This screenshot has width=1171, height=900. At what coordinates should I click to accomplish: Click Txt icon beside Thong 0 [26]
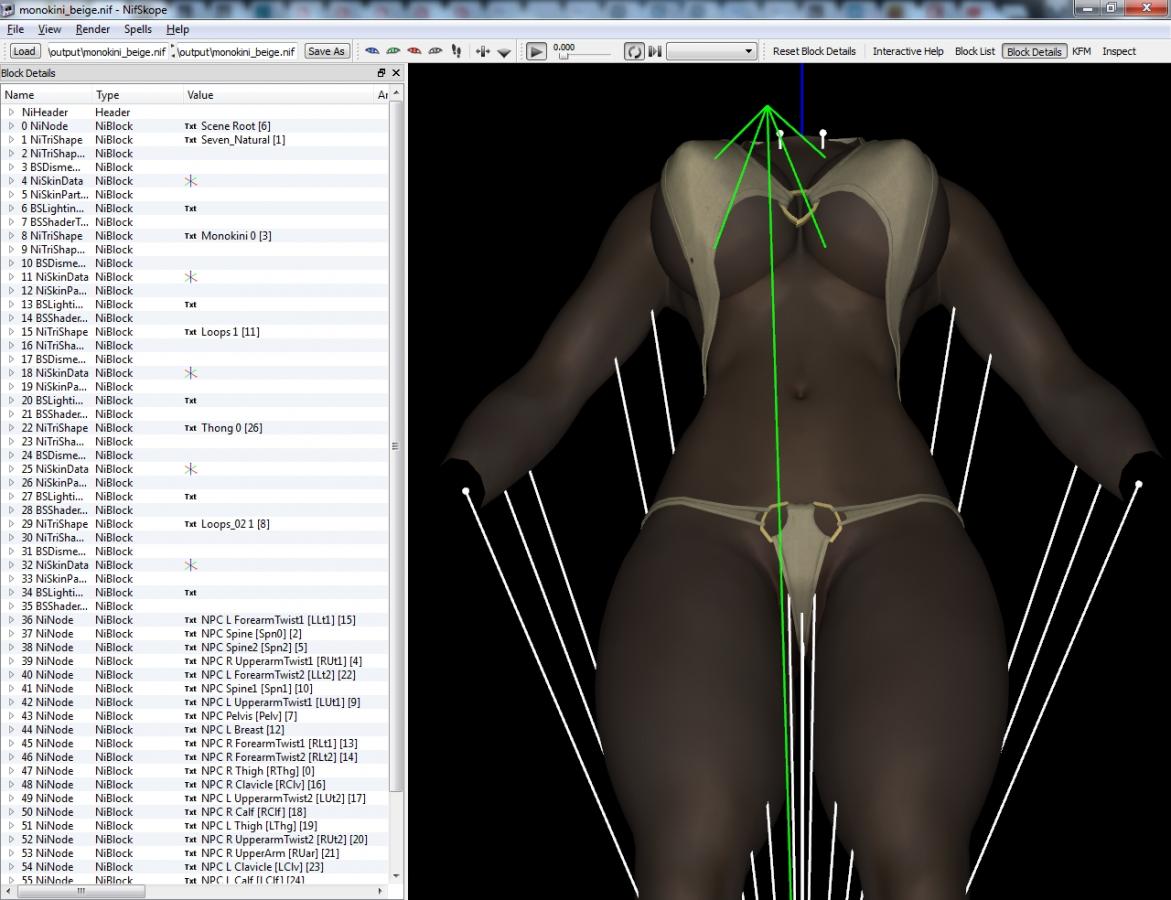[190, 428]
